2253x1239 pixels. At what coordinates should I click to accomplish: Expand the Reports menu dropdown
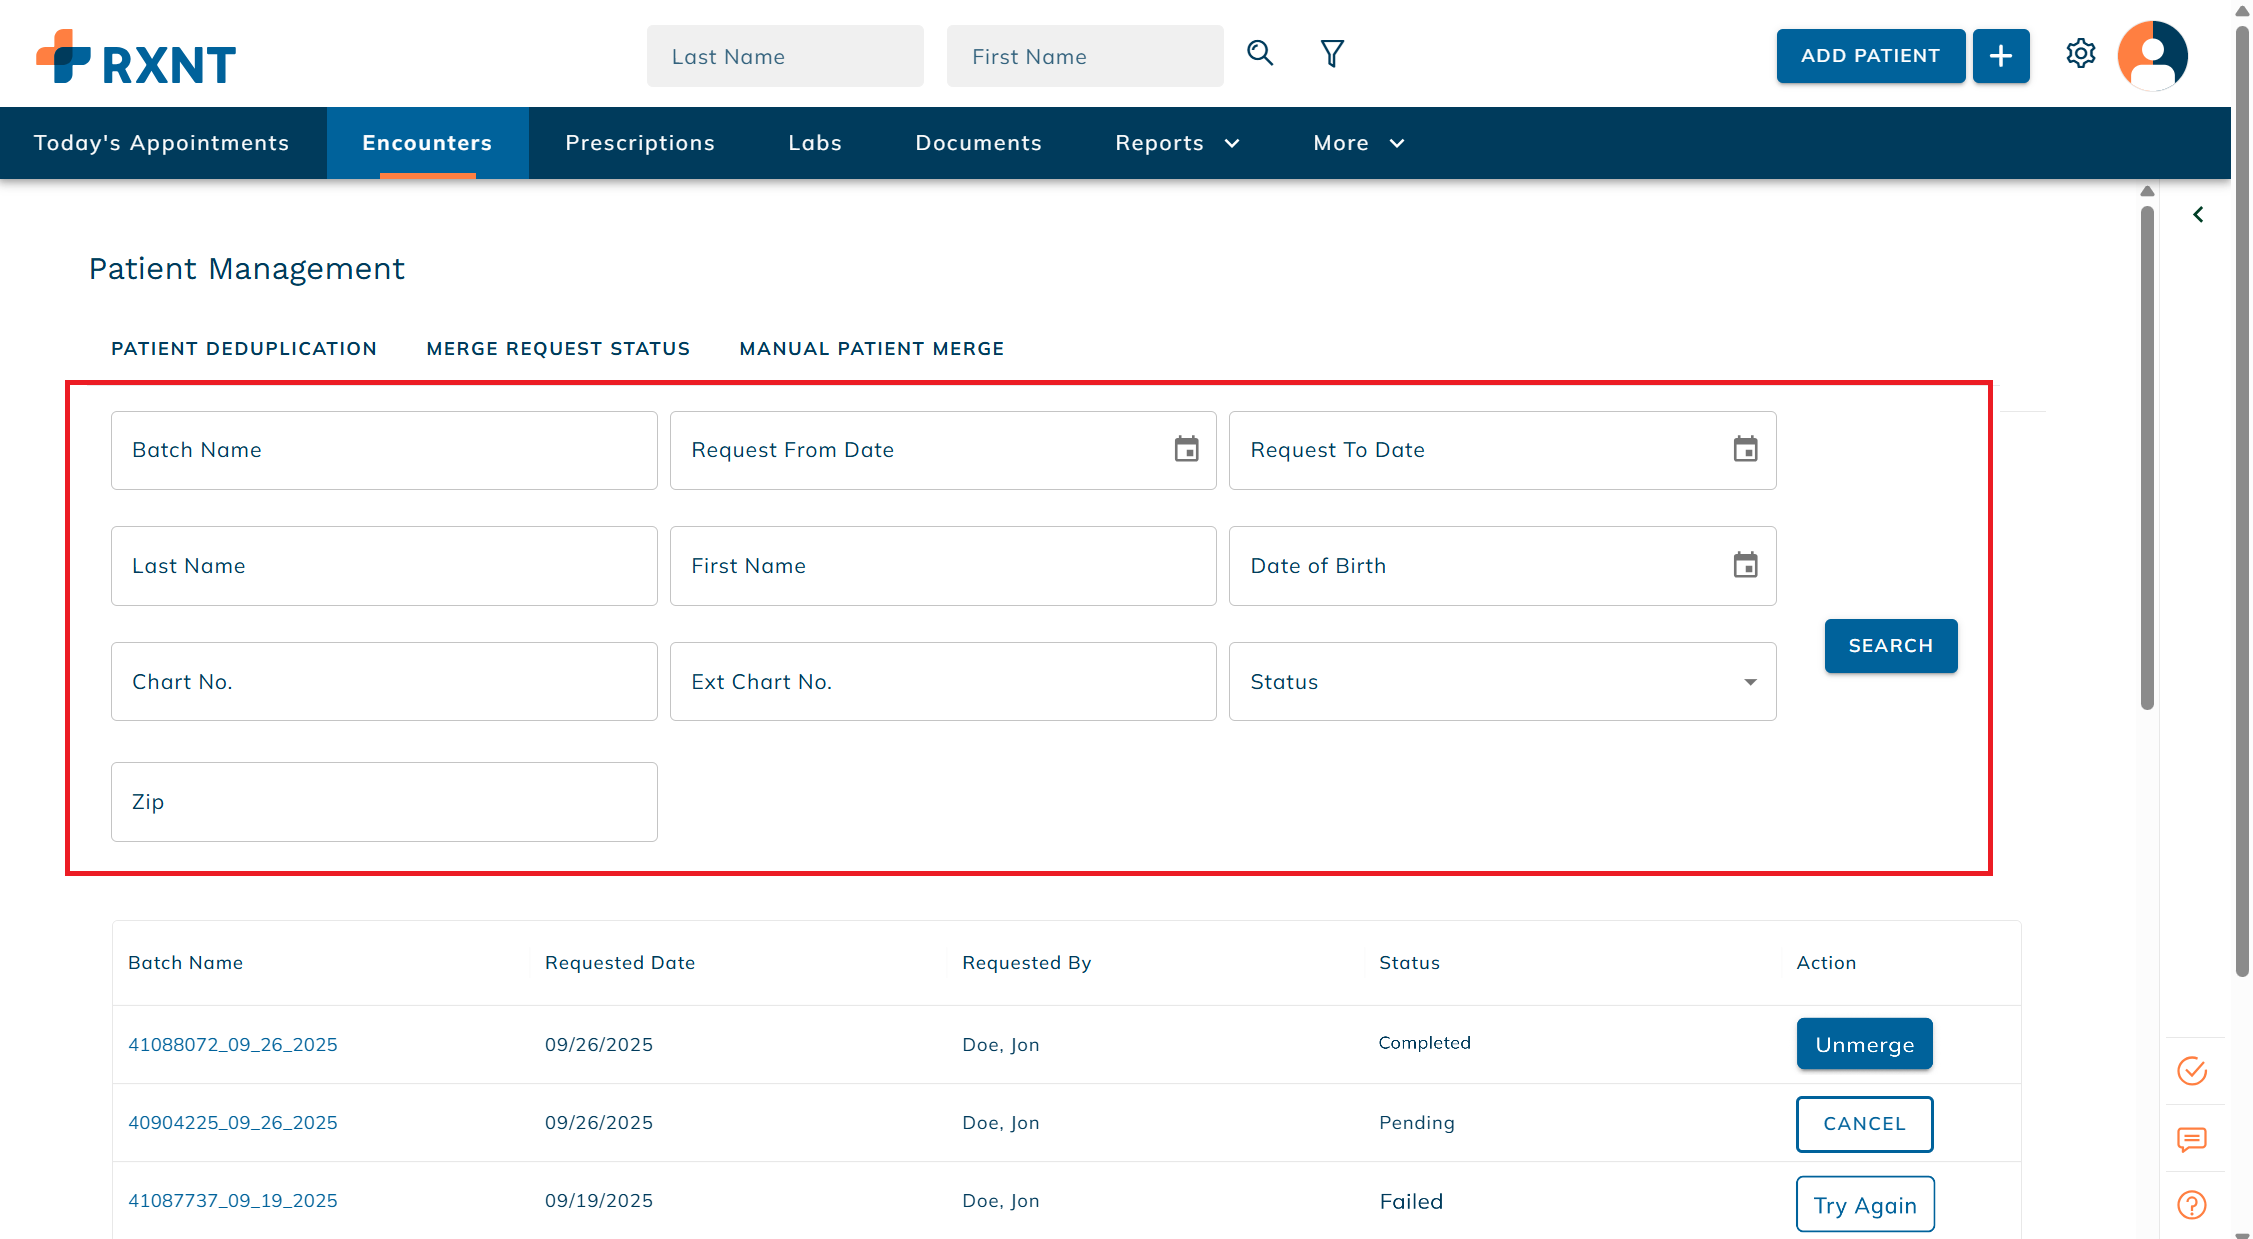pyautogui.click(x=1177, y=143)
